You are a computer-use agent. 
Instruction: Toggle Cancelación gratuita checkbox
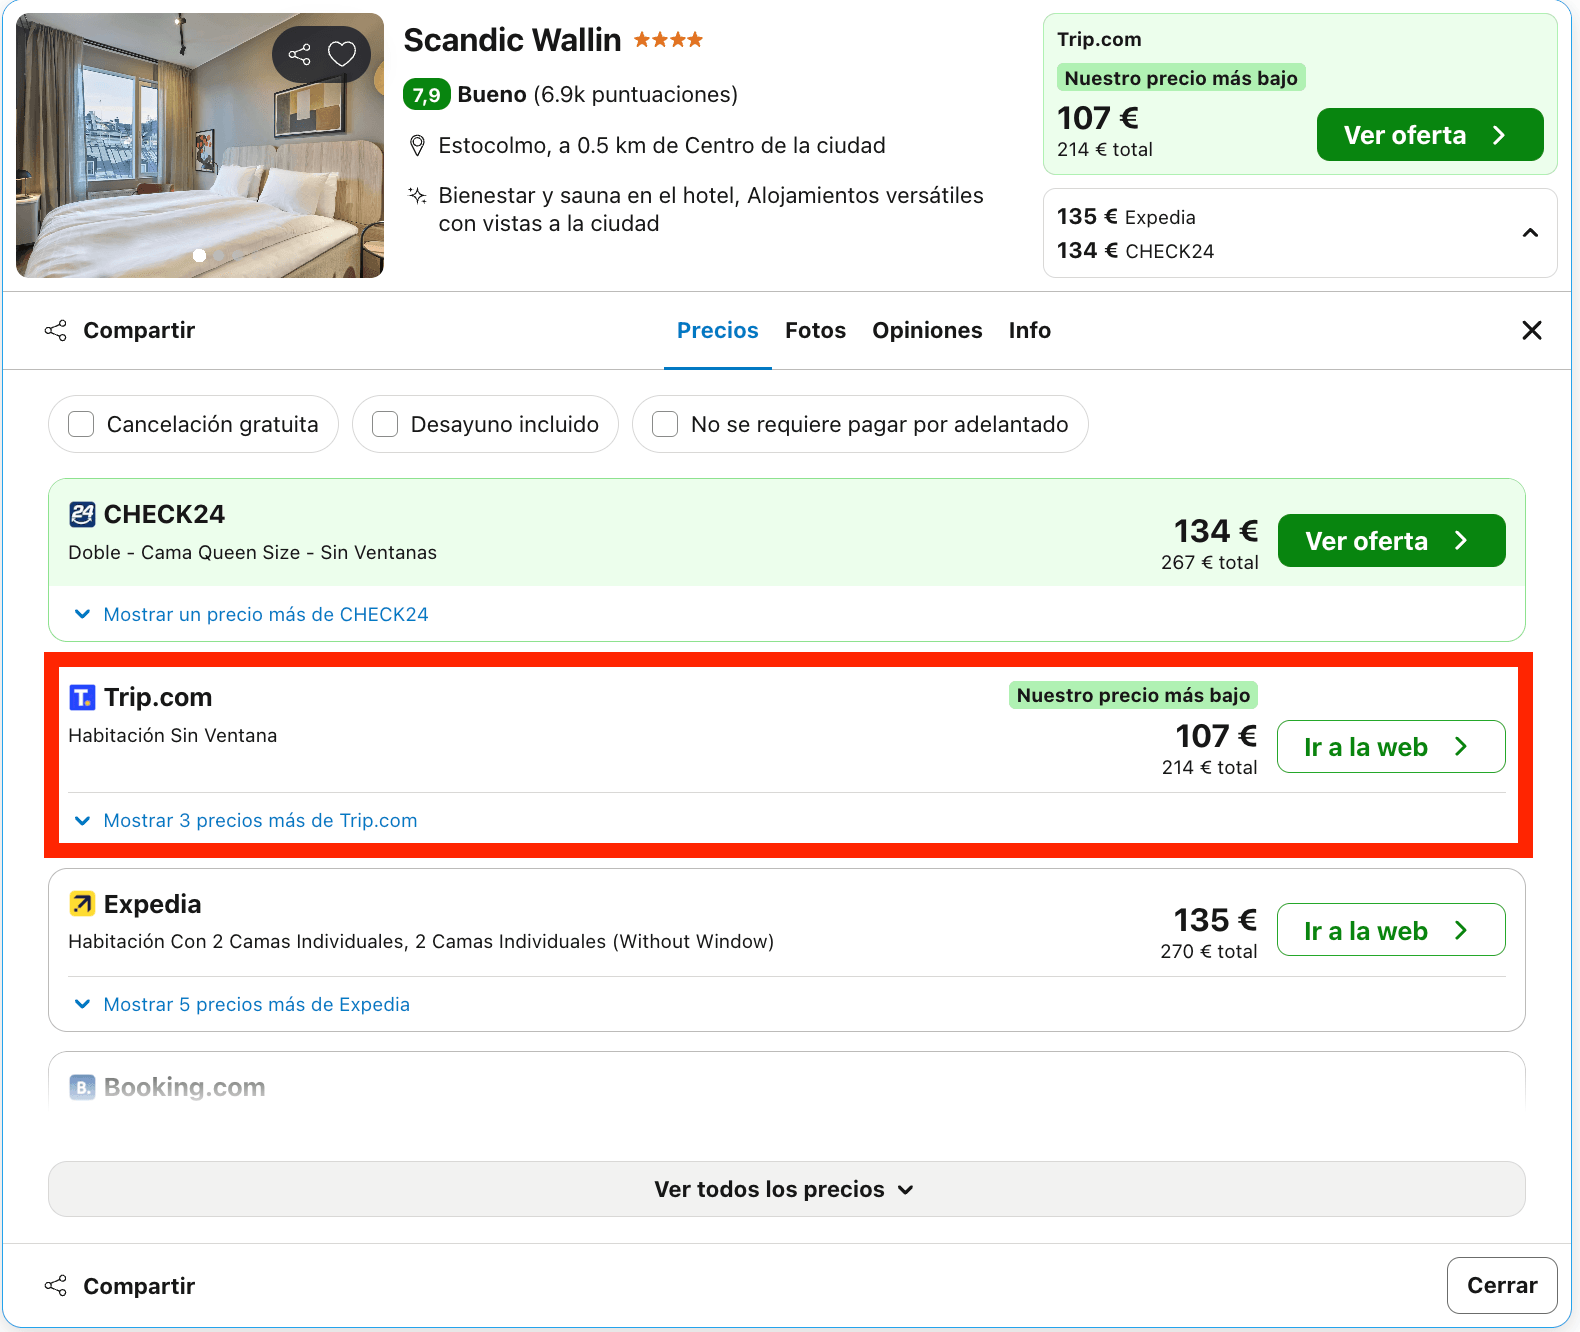(x=81, y=424)
